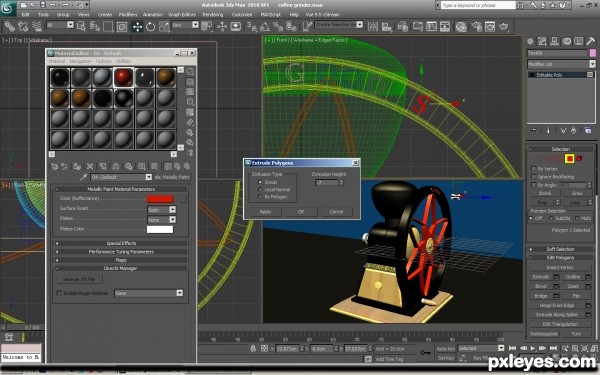Select the Local Normal extrusion type
The width and height of the screenshot is (600, 375).
260,189
